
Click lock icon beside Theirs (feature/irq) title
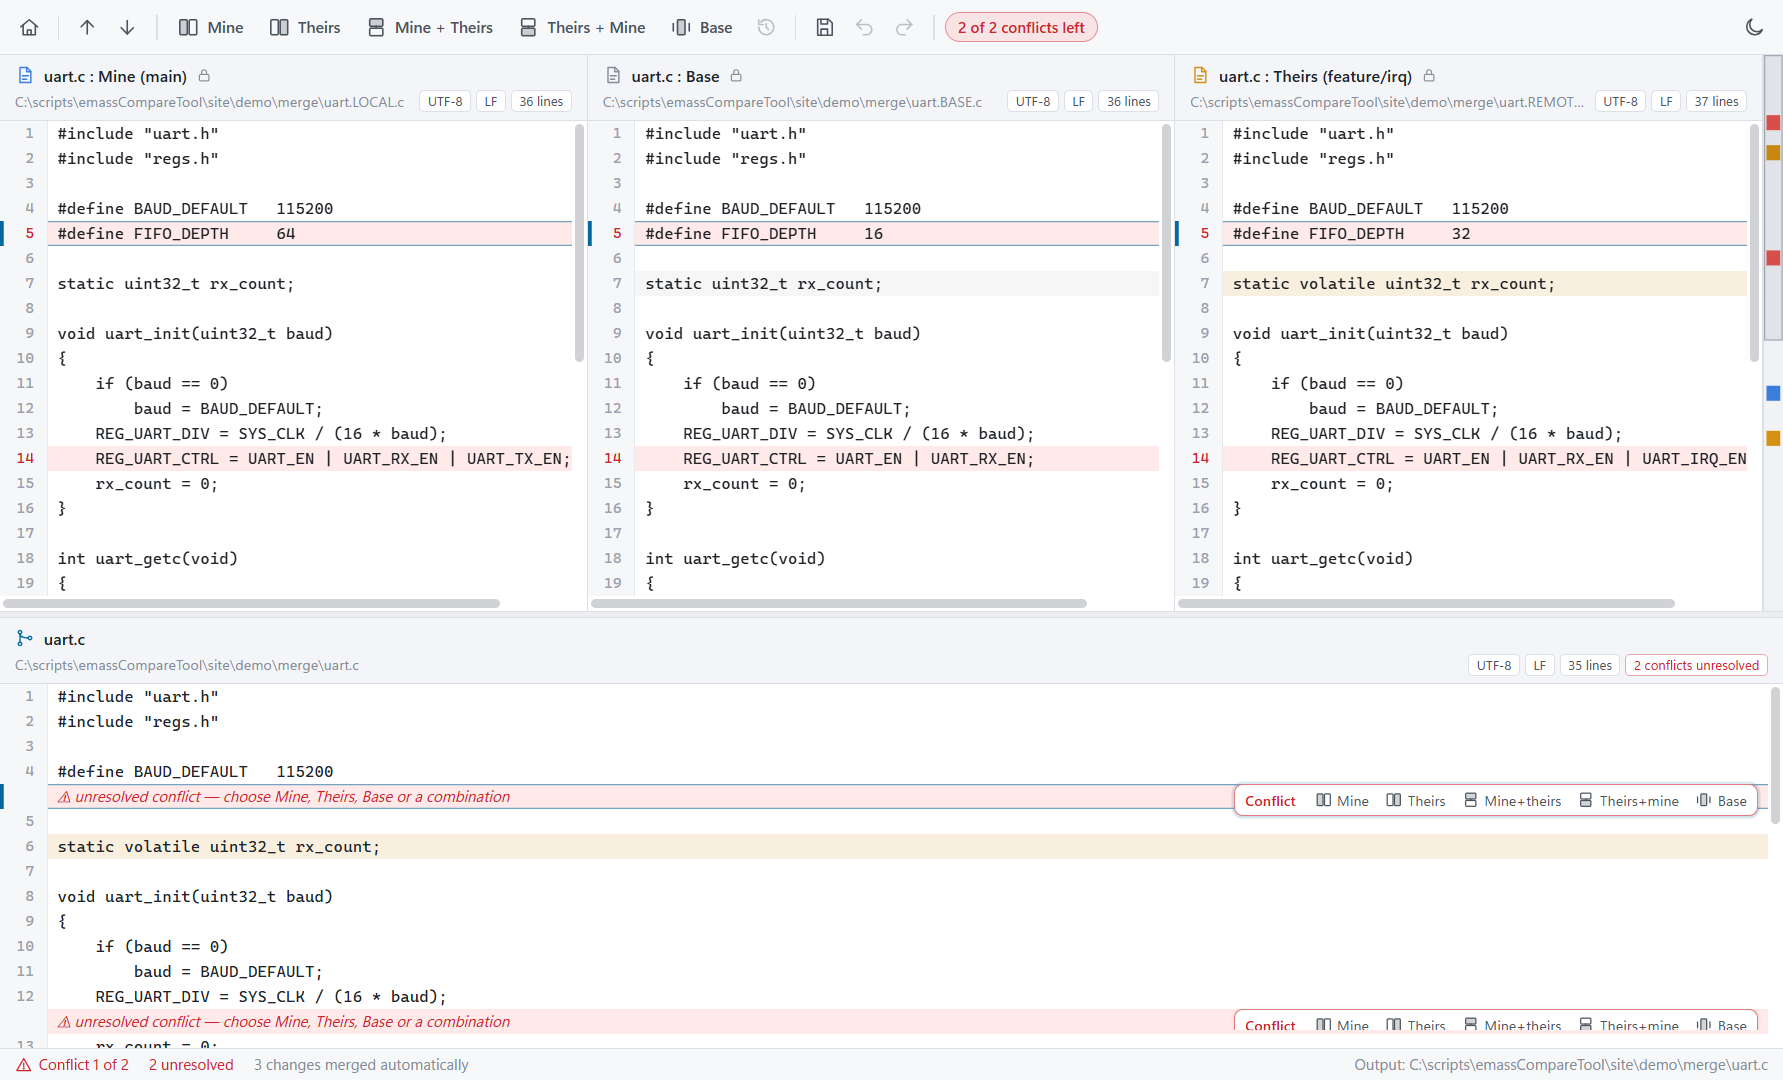point(1429,76)
